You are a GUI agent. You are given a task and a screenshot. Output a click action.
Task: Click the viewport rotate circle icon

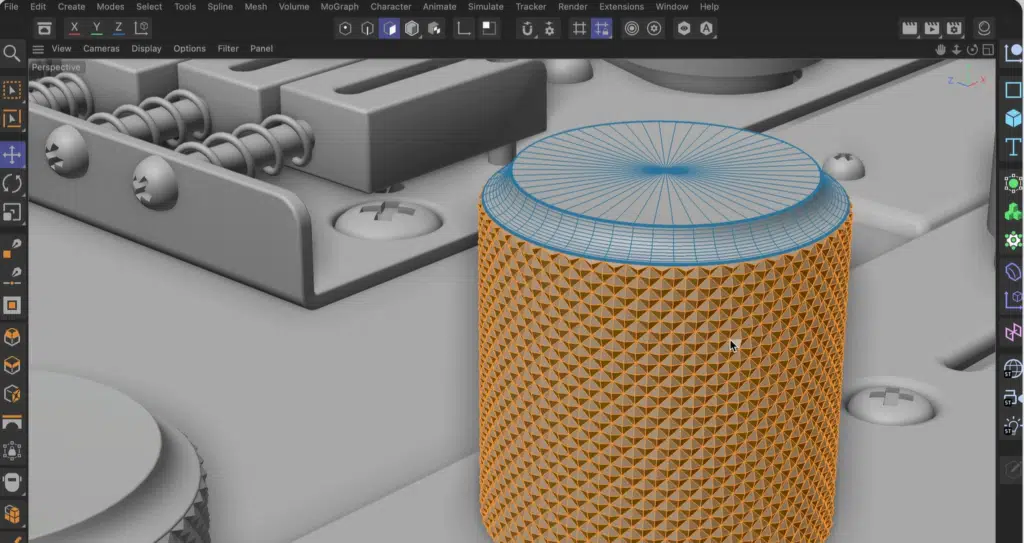point(972,50)
